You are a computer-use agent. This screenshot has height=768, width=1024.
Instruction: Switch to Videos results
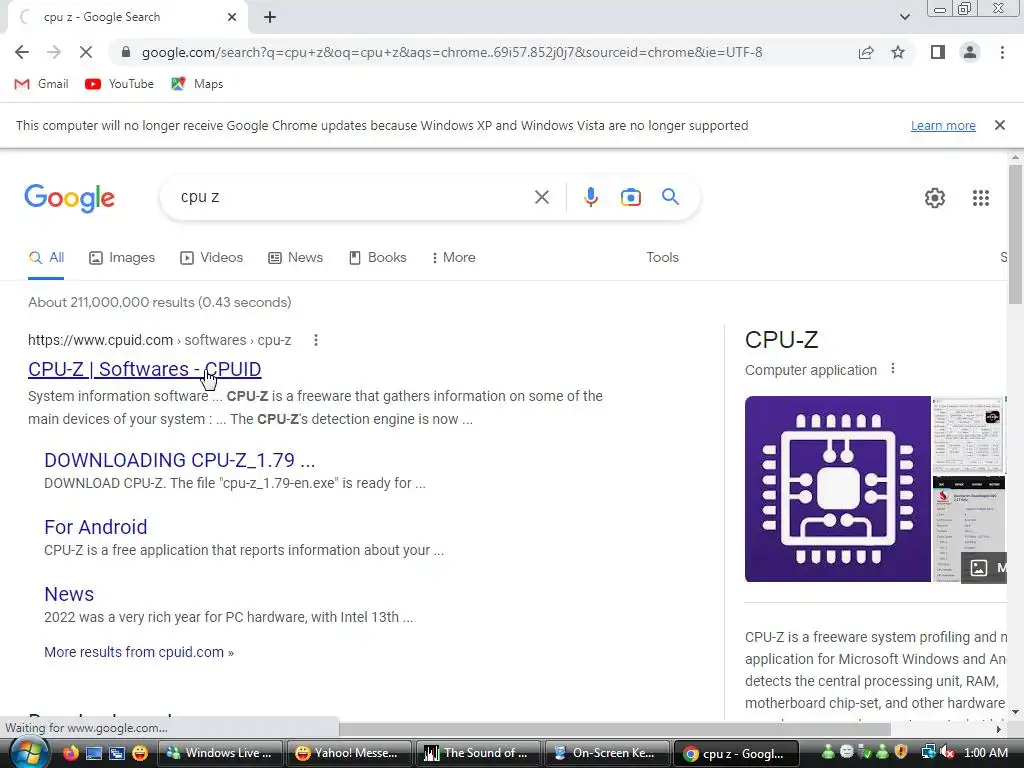pos(212,257)
